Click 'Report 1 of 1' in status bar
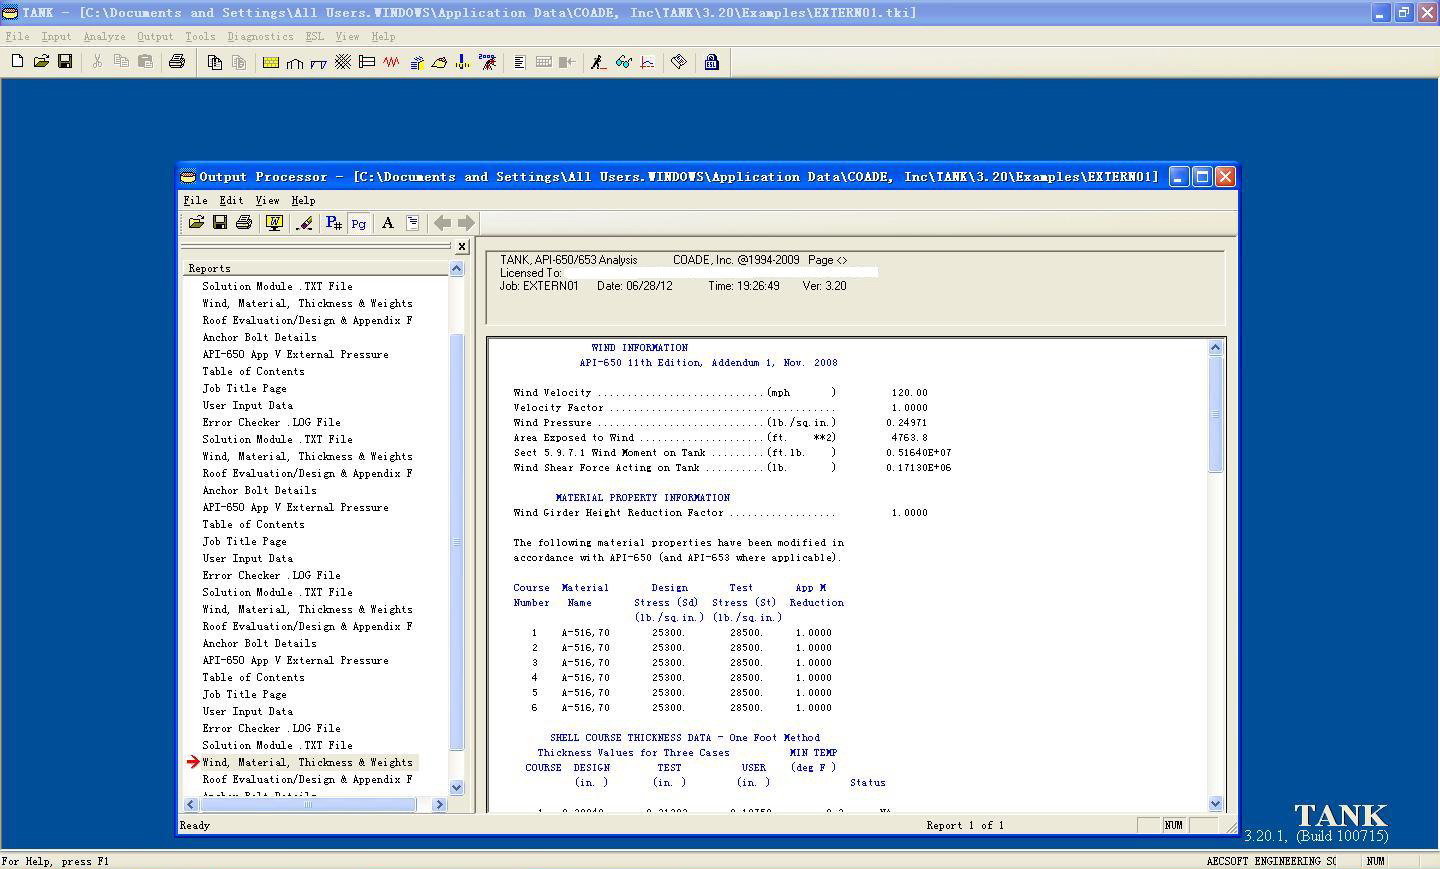This screenshot has width=1440, height=869. 965,825
